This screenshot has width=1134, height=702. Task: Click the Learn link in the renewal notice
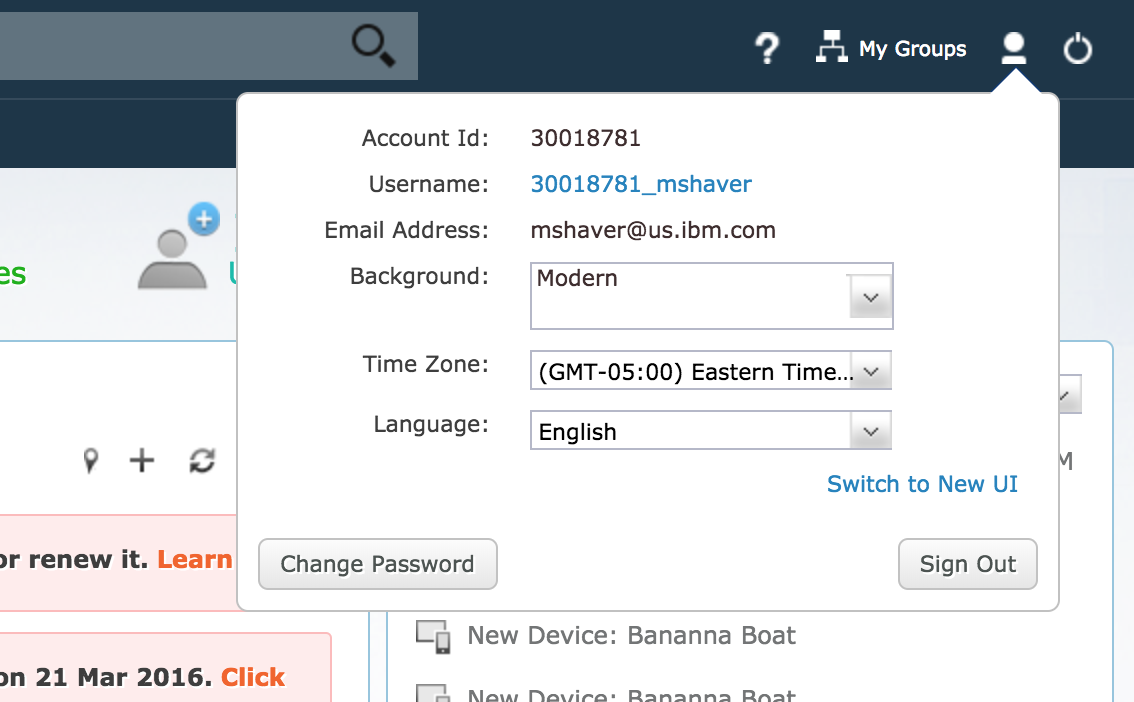[194, 559]
